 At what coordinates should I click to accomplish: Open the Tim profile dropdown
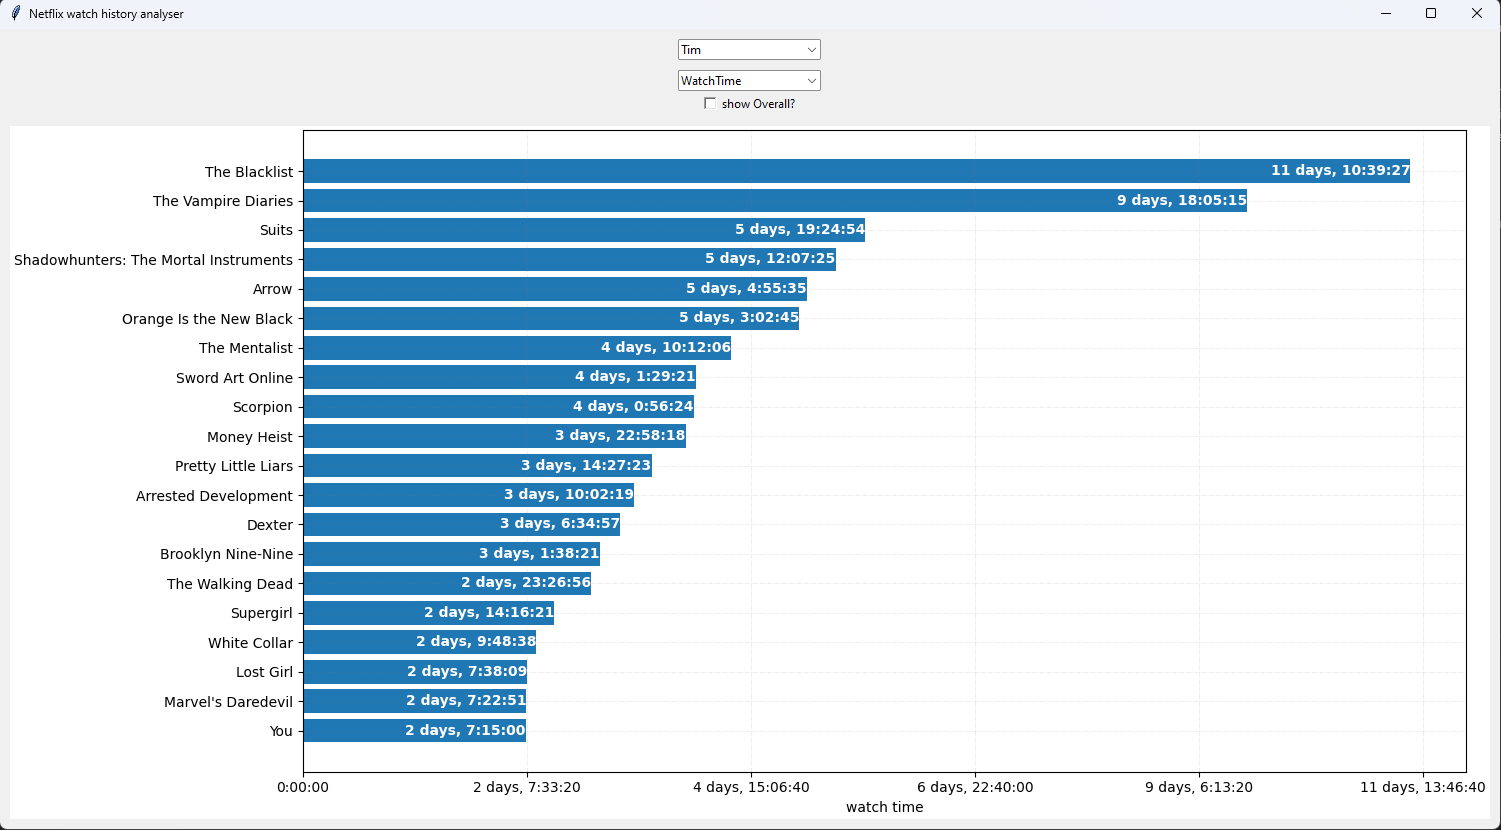[x=749, y=50]
